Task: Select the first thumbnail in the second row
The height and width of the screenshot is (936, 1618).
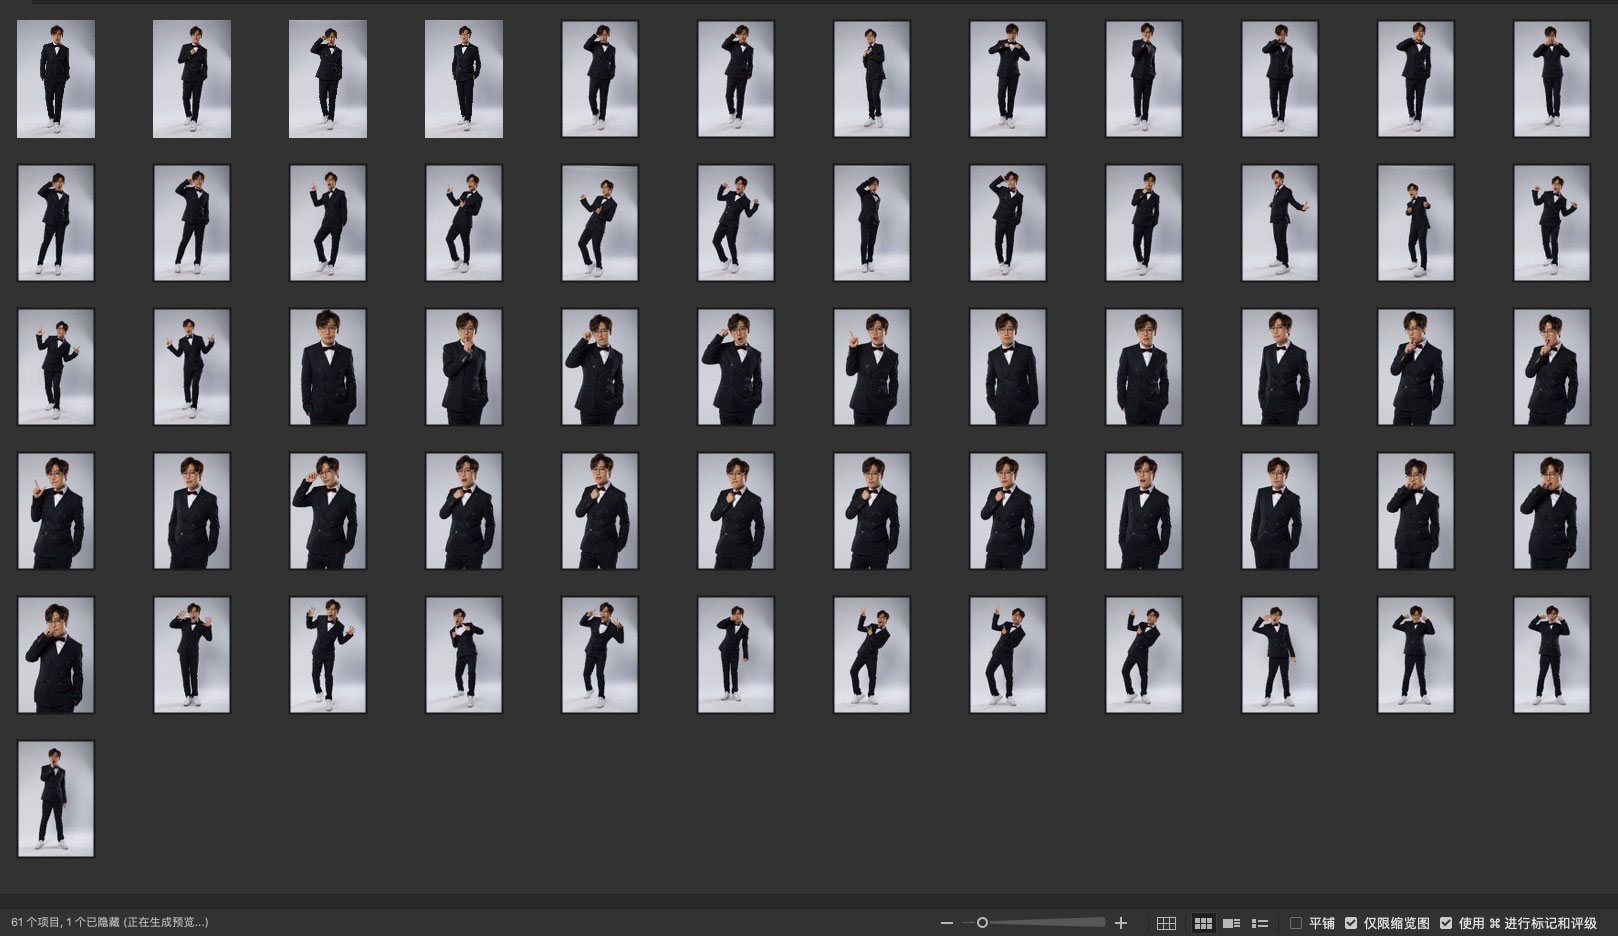Action: tap(56, 223)
